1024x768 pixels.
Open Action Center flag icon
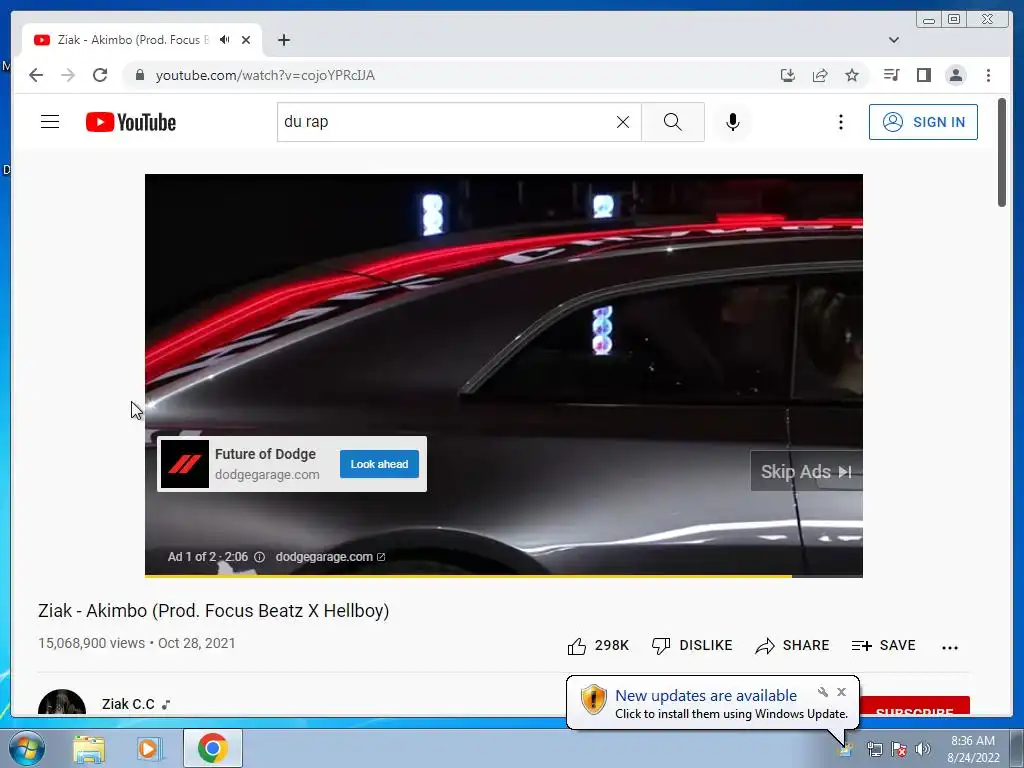[899, 749]
